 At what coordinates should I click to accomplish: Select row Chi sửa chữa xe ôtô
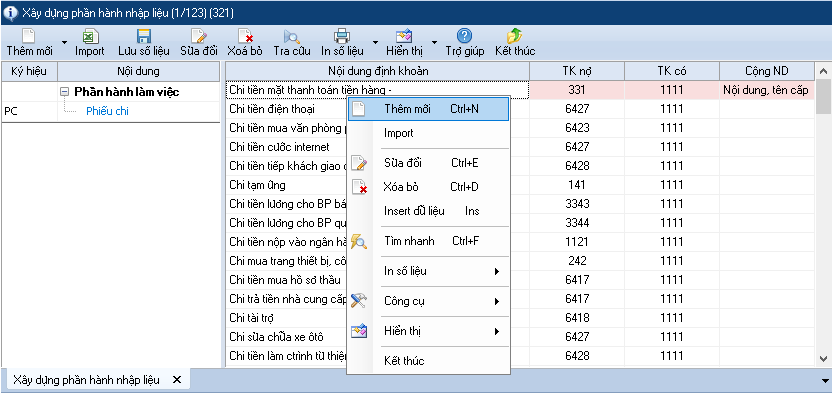tap(276, 337)
